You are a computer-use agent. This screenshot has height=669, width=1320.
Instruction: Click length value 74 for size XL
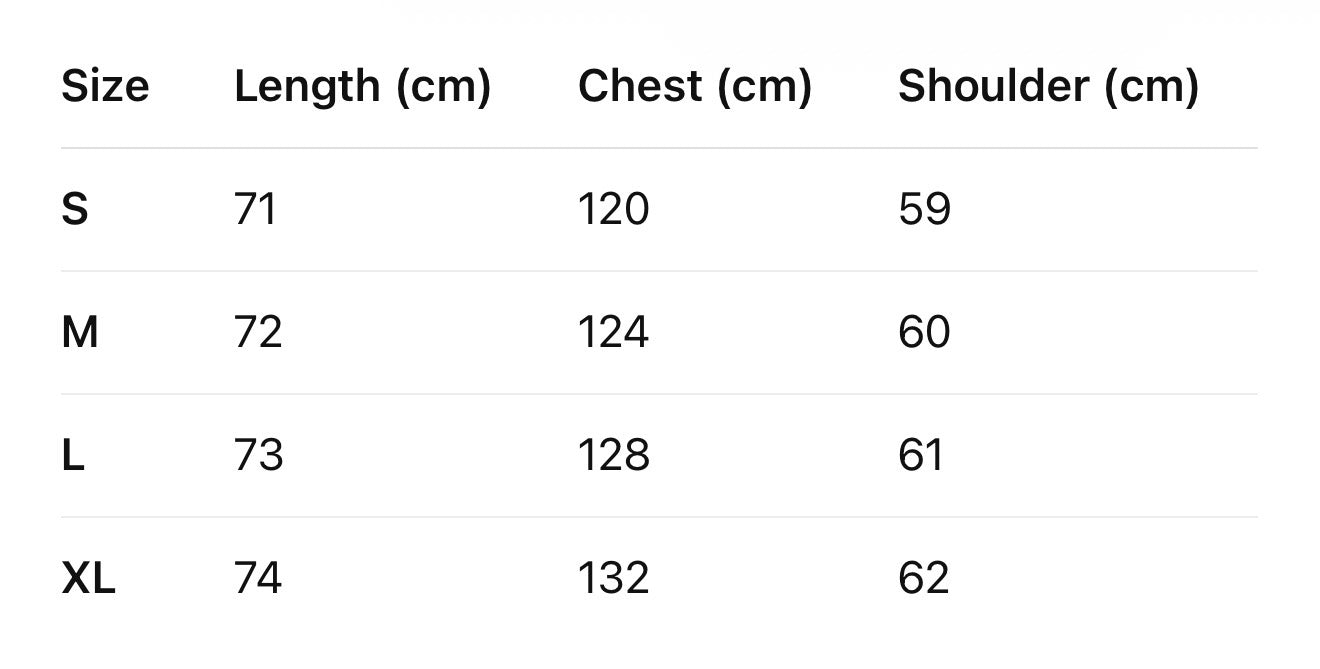pyautogui.click(x=258, y=579)
